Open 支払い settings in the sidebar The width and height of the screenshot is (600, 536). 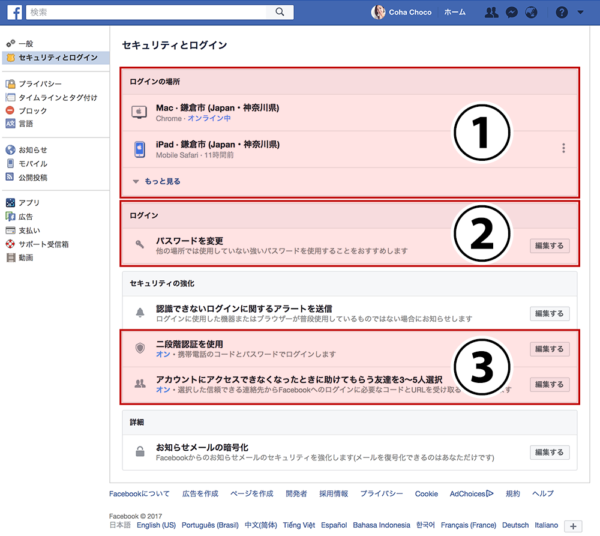[x=29, y=230]
